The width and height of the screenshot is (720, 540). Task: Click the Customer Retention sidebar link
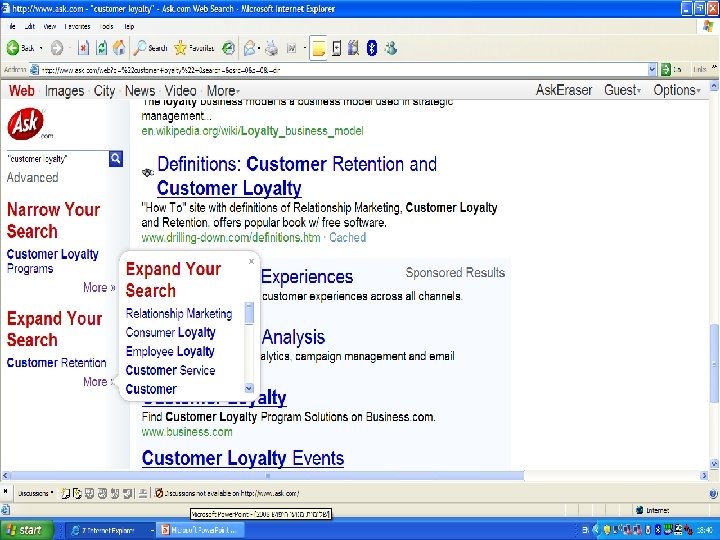point(56,363)
